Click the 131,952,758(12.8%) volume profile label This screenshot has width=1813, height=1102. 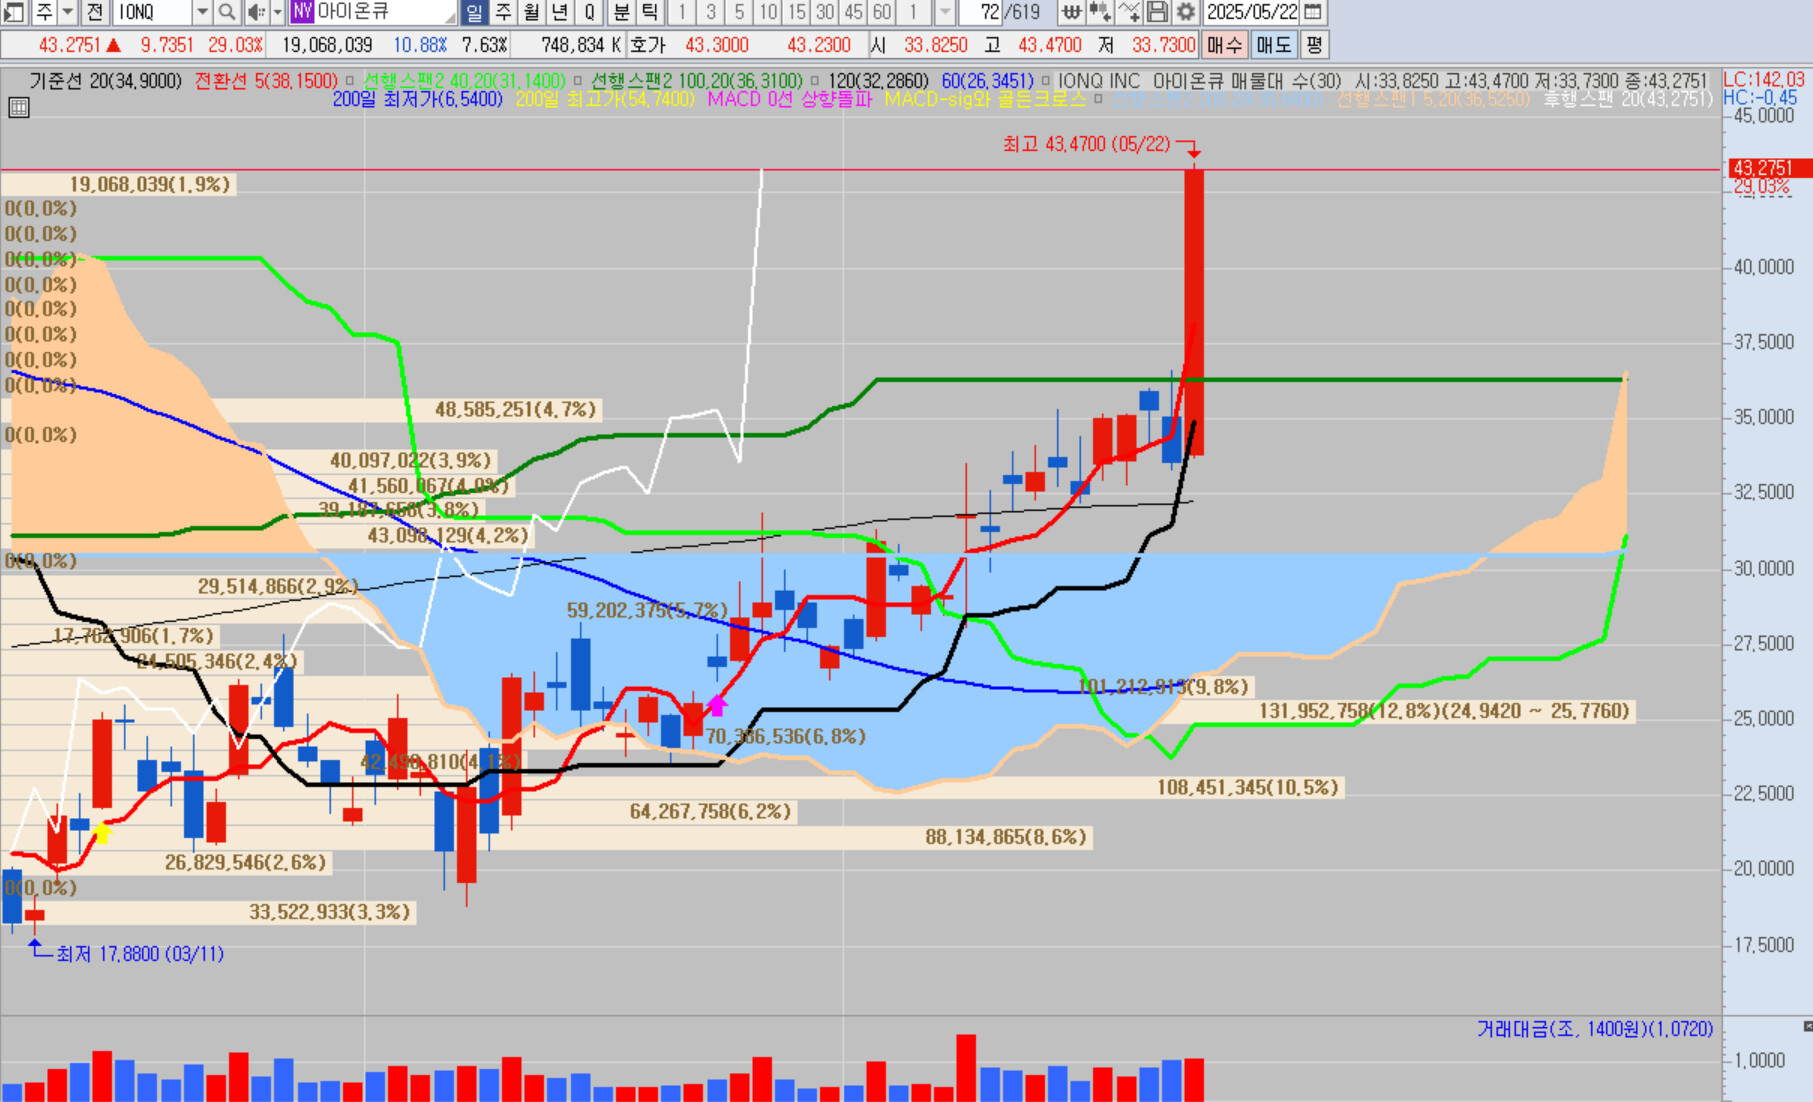[x=1444, y=711]
